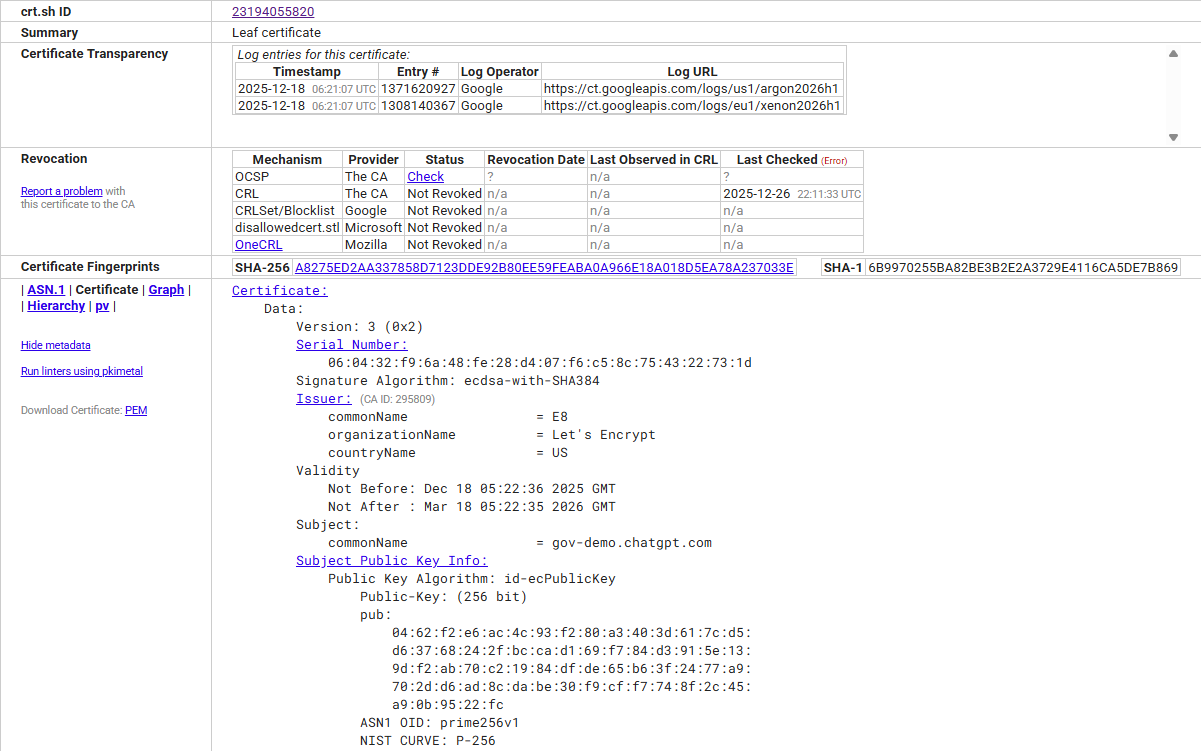1201x751 pixels.
Task: Open the Issuer details link
Action: (322, 398)
